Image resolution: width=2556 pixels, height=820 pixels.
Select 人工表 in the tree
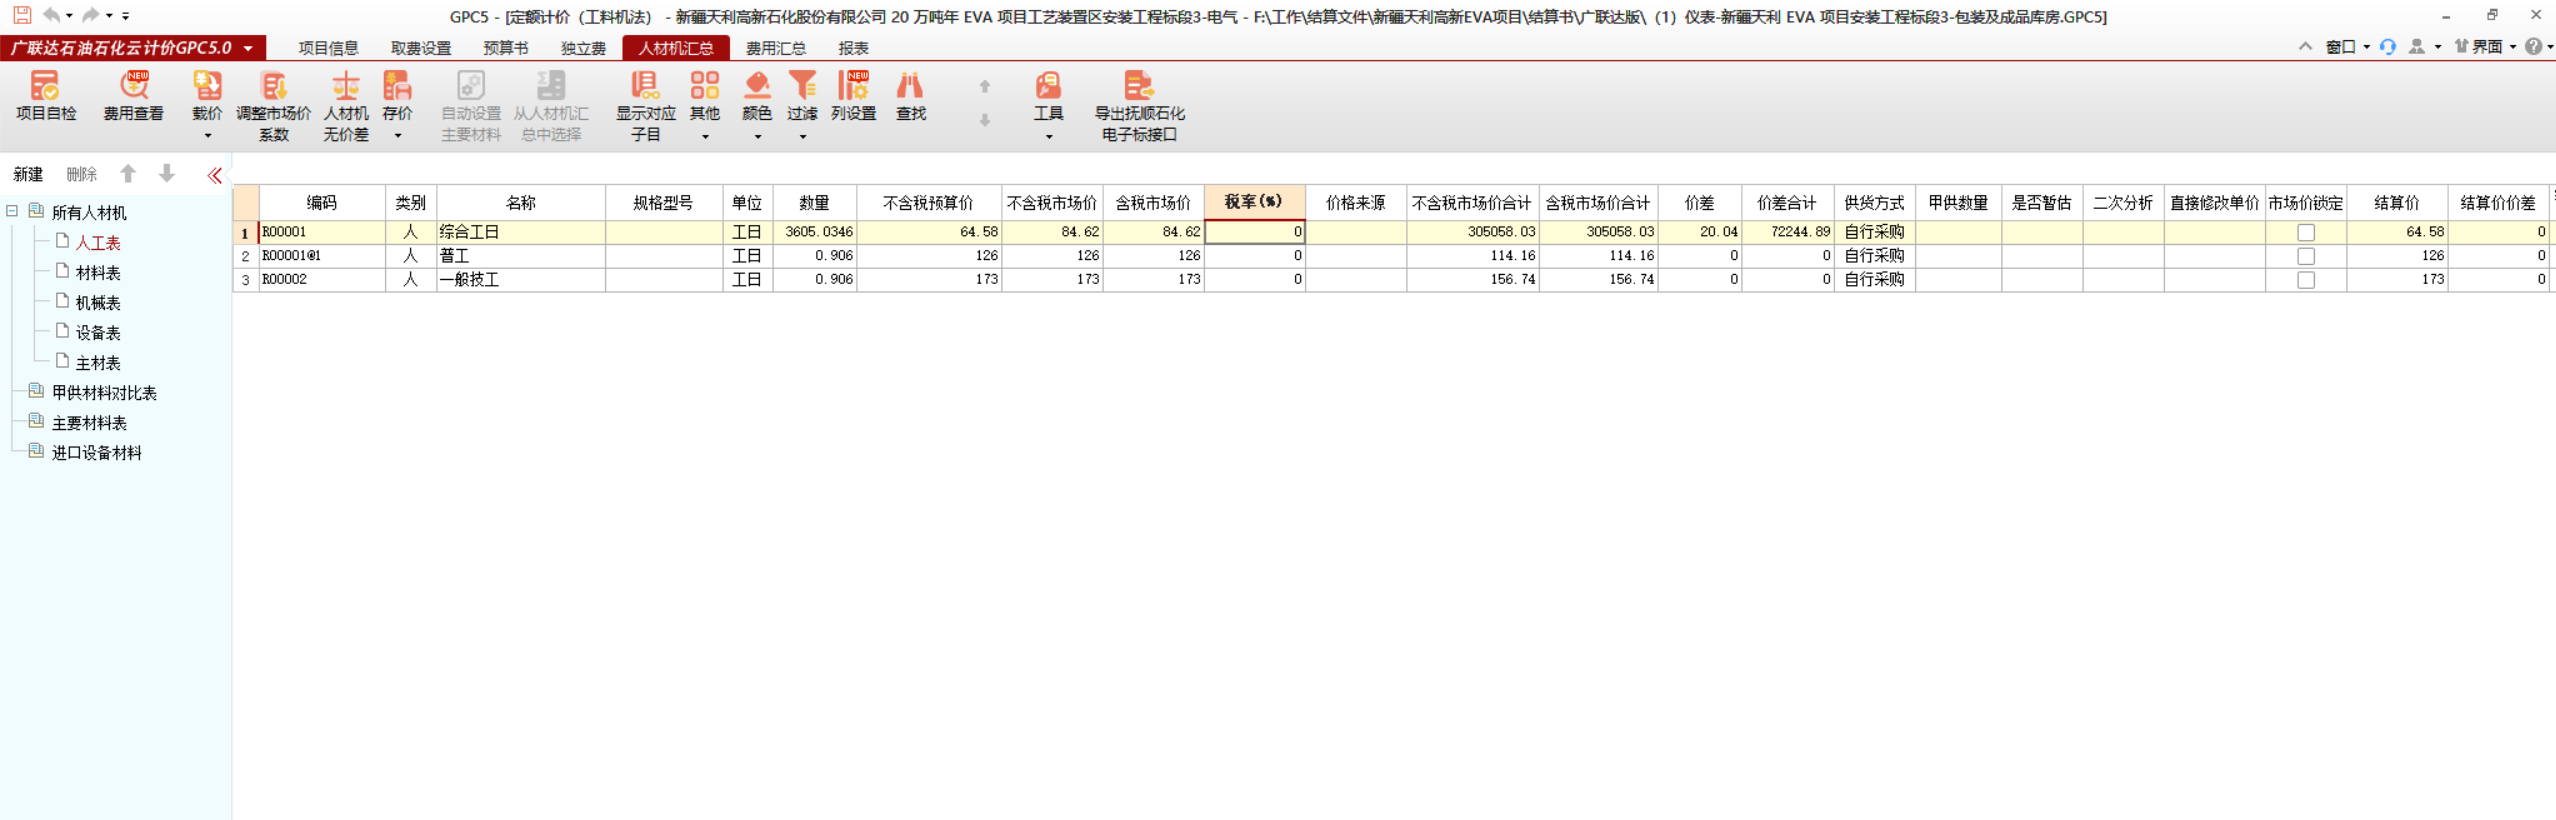tap(98, 243)
